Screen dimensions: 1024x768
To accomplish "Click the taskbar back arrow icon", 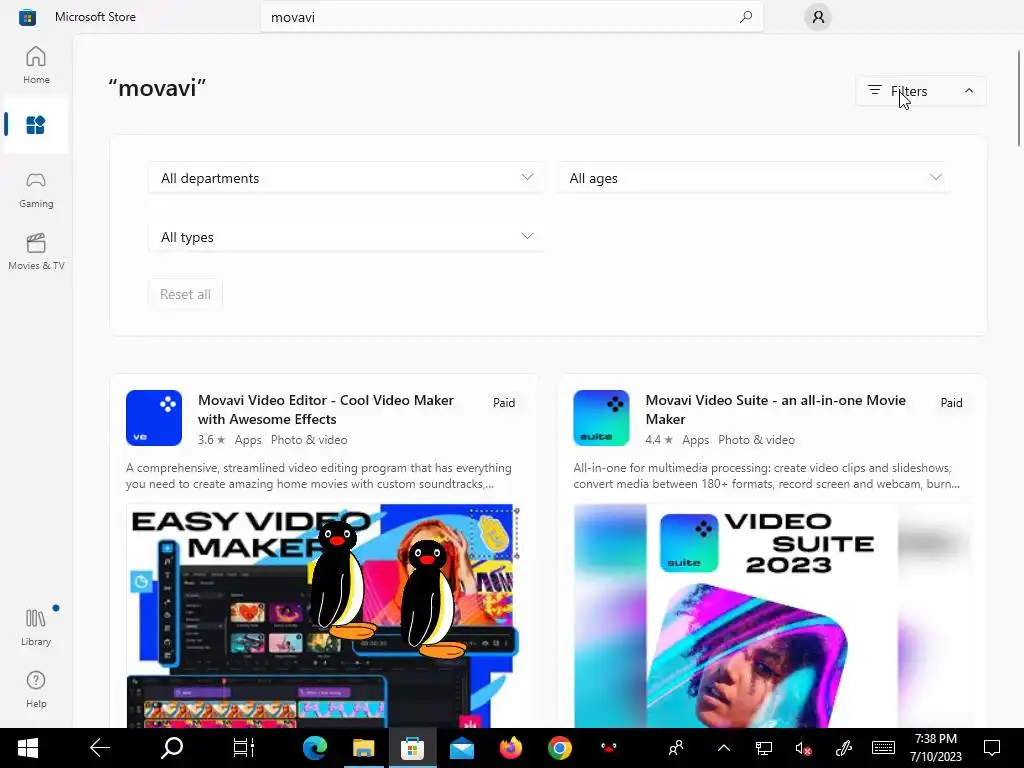I will coord(100,748).
